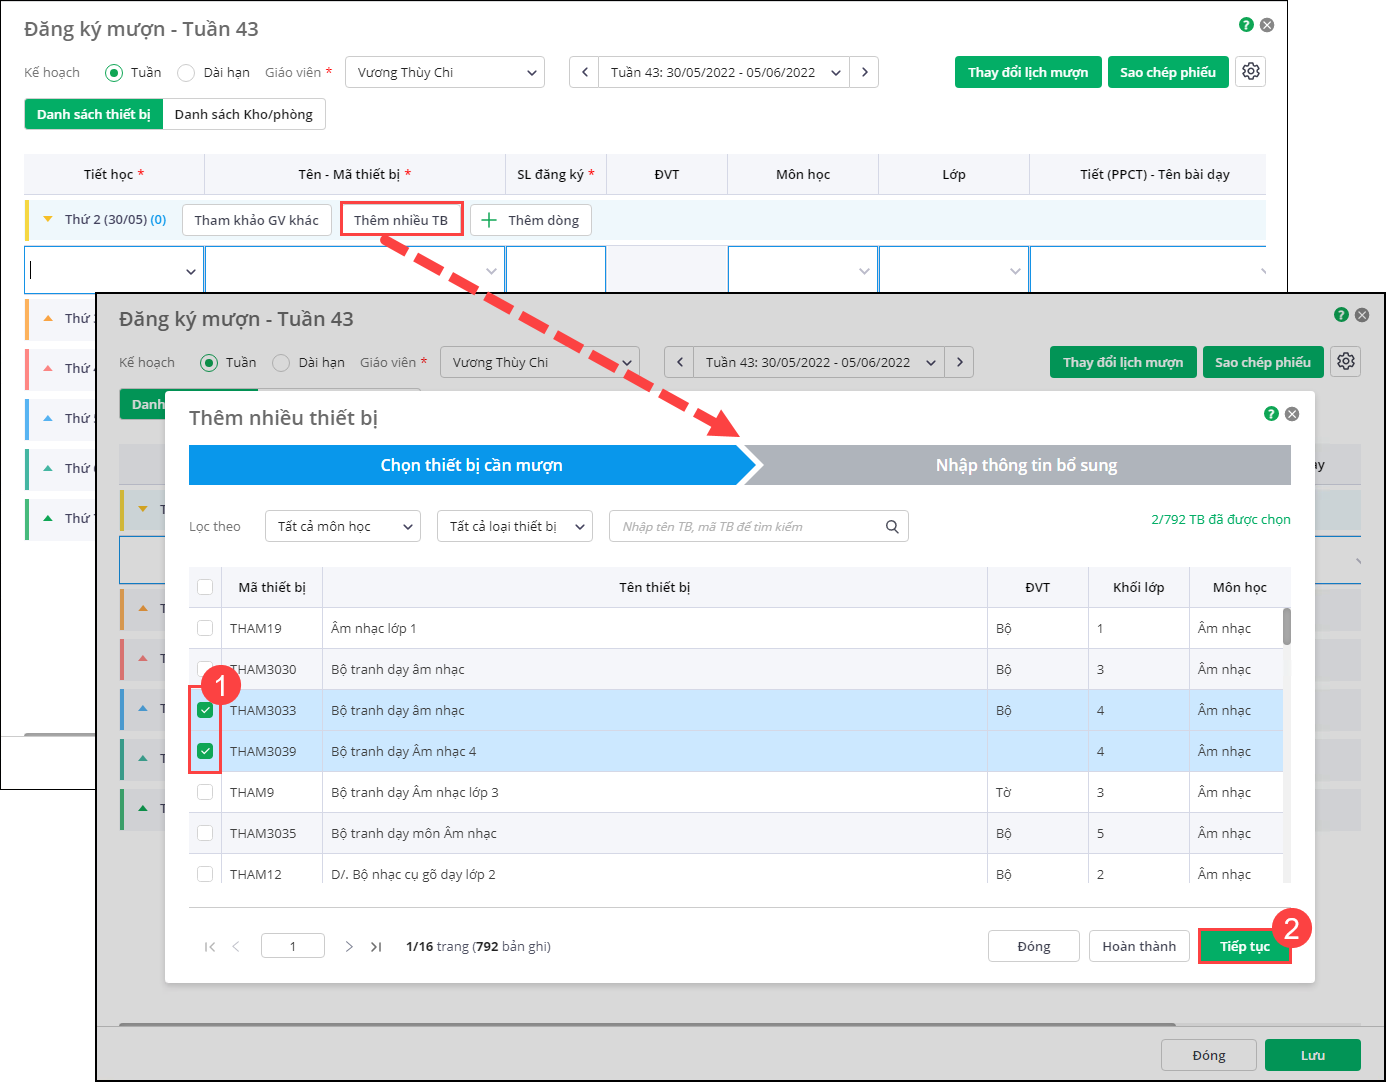Viewport: 1386px width, 1082px height.
Task: Go to previous week using left arrow in top window
Action: (584, 72)
